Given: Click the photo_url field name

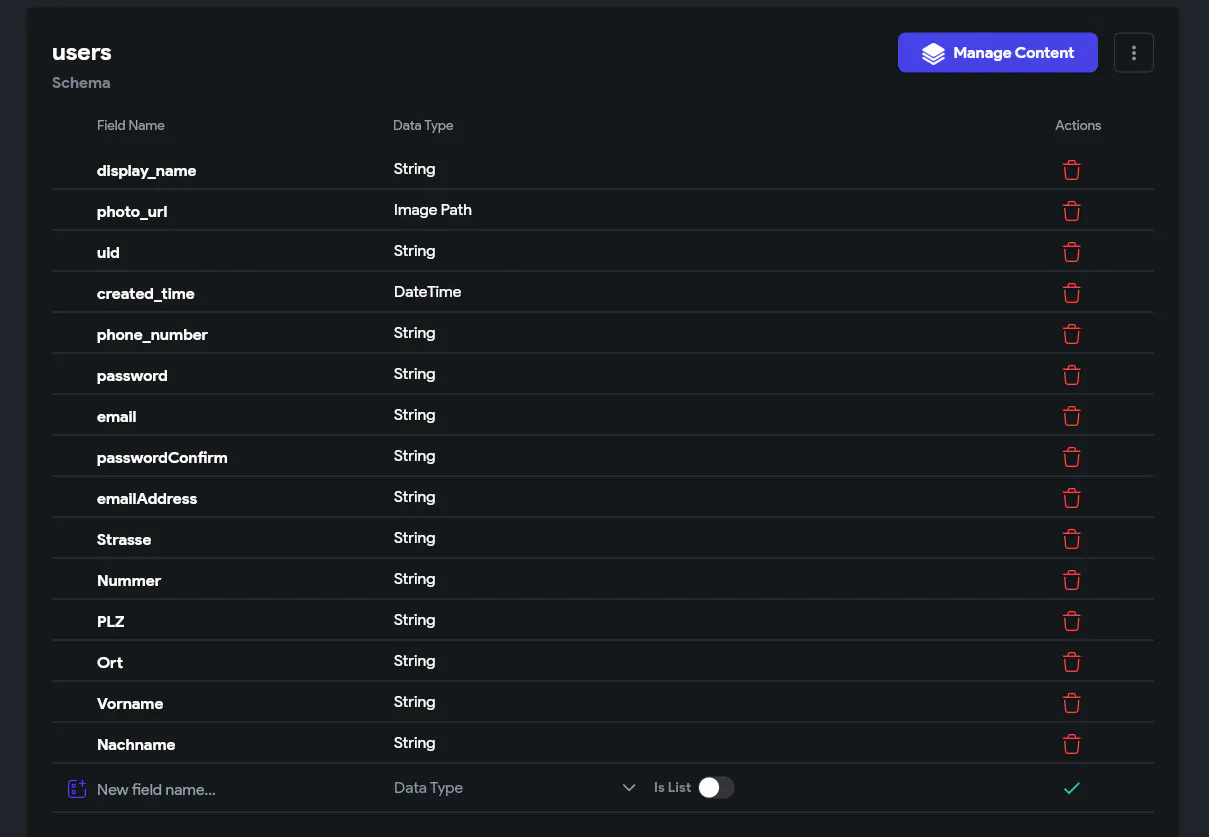Looking at the screenshot, I should 132,212.
